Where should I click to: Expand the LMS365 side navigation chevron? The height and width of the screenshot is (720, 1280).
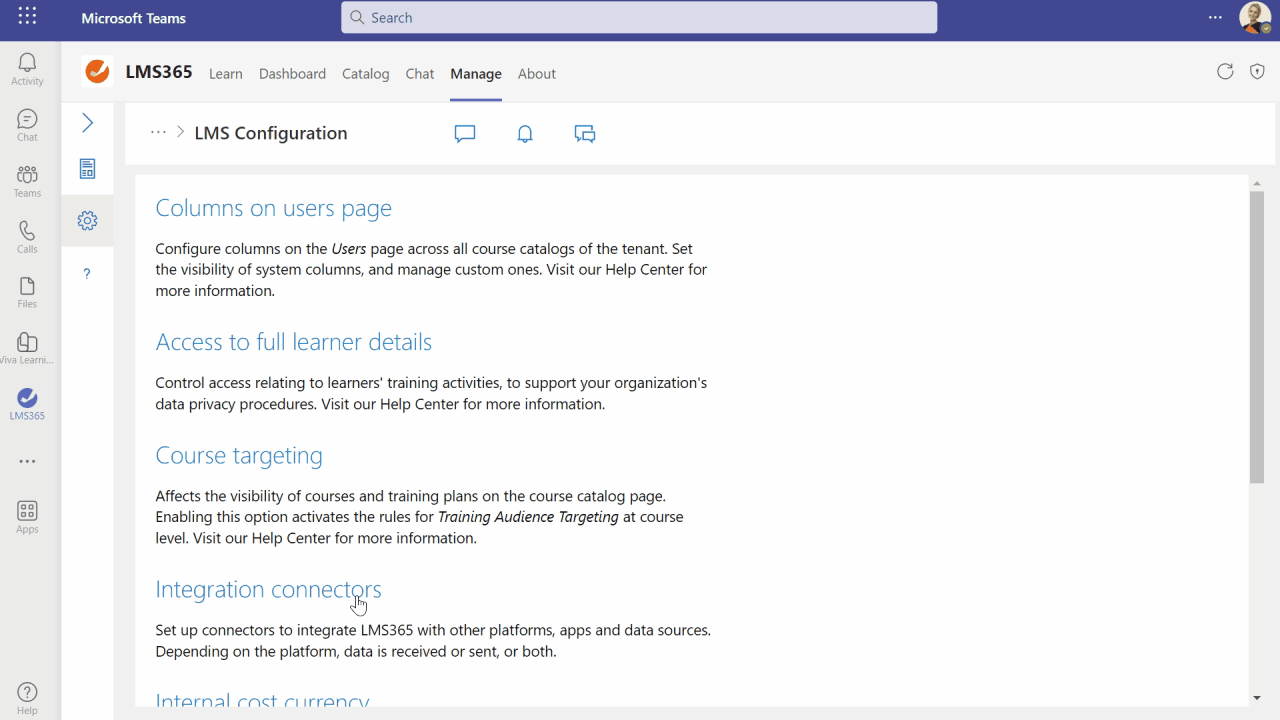pyautogui.click(x=87, y=123)
